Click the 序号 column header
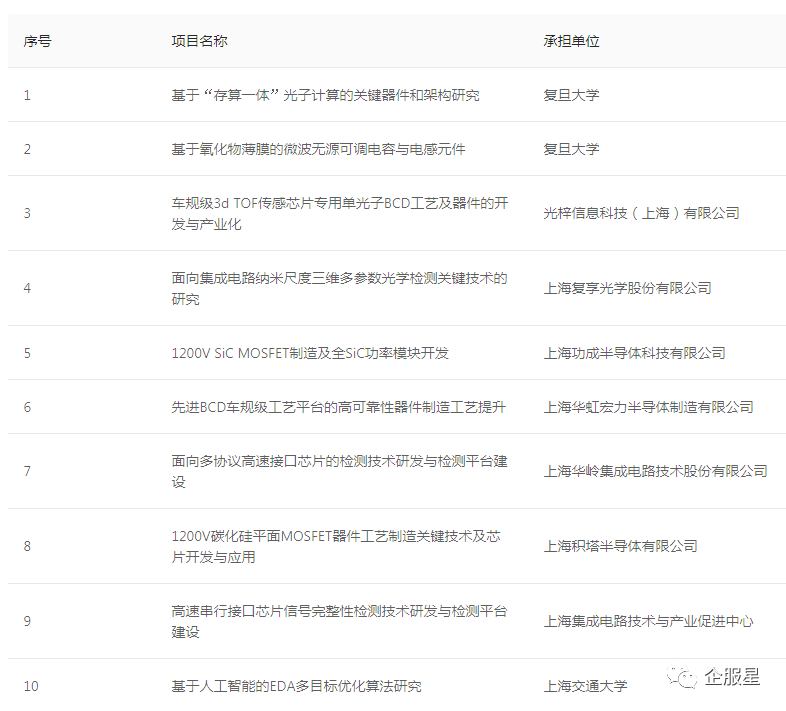Screen dimensions: 786x711 point(38,41)
